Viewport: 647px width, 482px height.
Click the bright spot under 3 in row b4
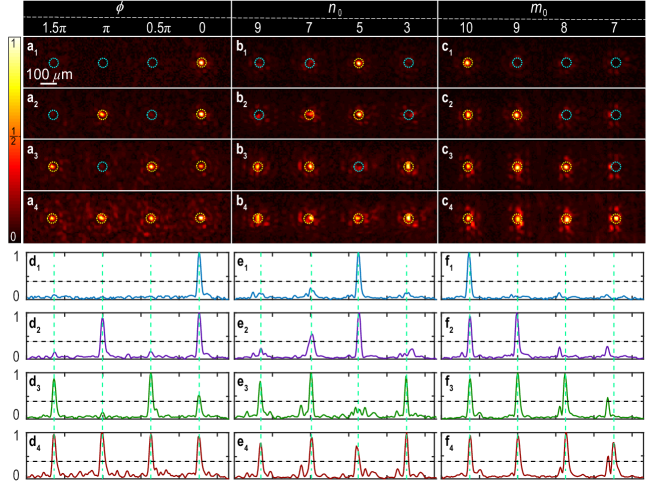[x=407, y=218]
